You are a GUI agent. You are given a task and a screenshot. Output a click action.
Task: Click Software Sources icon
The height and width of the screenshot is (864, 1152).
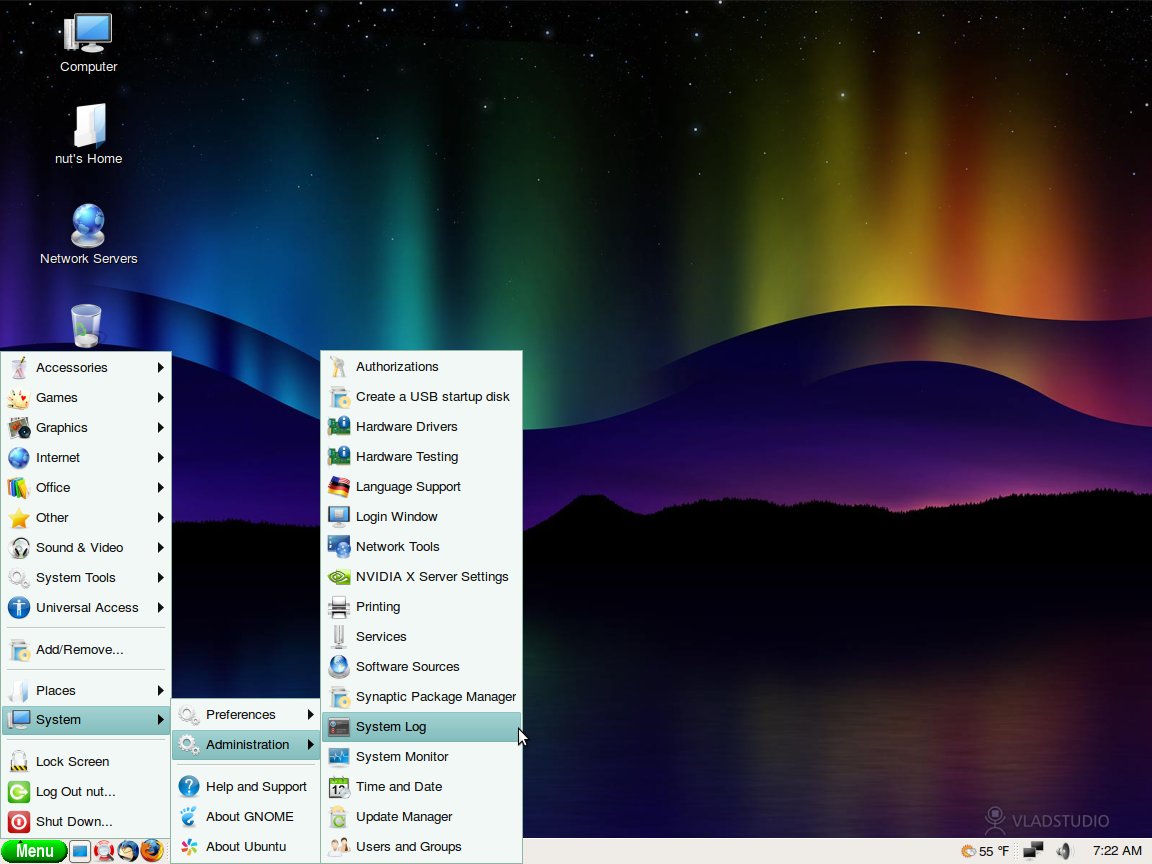click(x=339, y=666)
